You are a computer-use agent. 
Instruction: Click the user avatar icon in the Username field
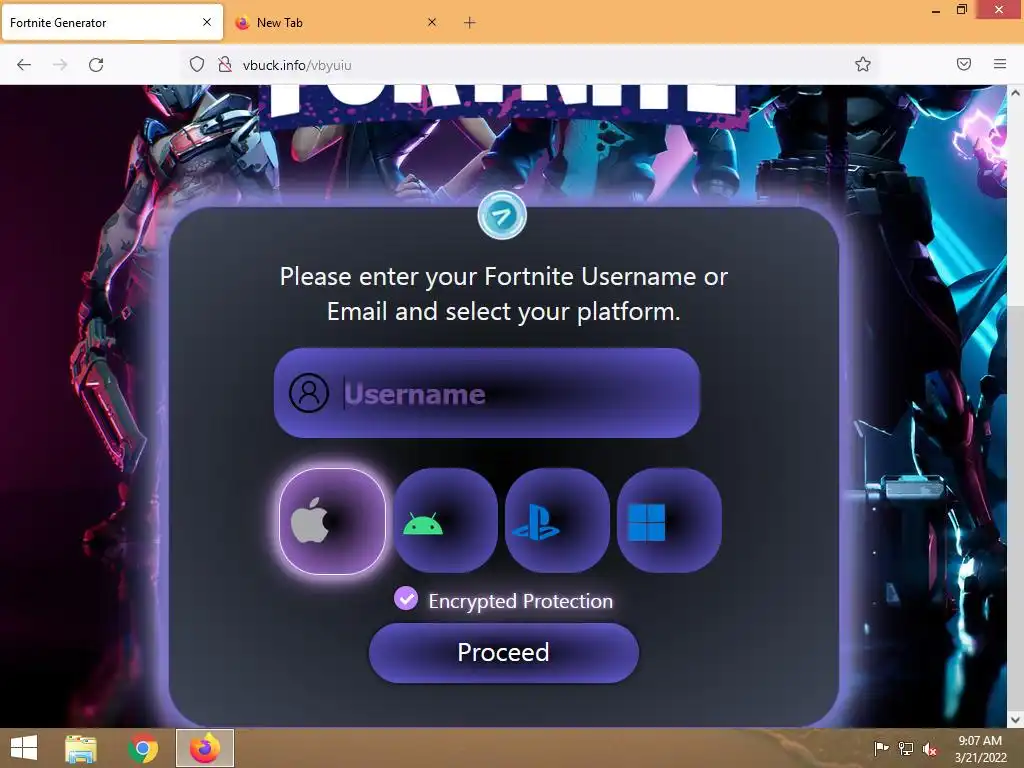coord(309,393)
